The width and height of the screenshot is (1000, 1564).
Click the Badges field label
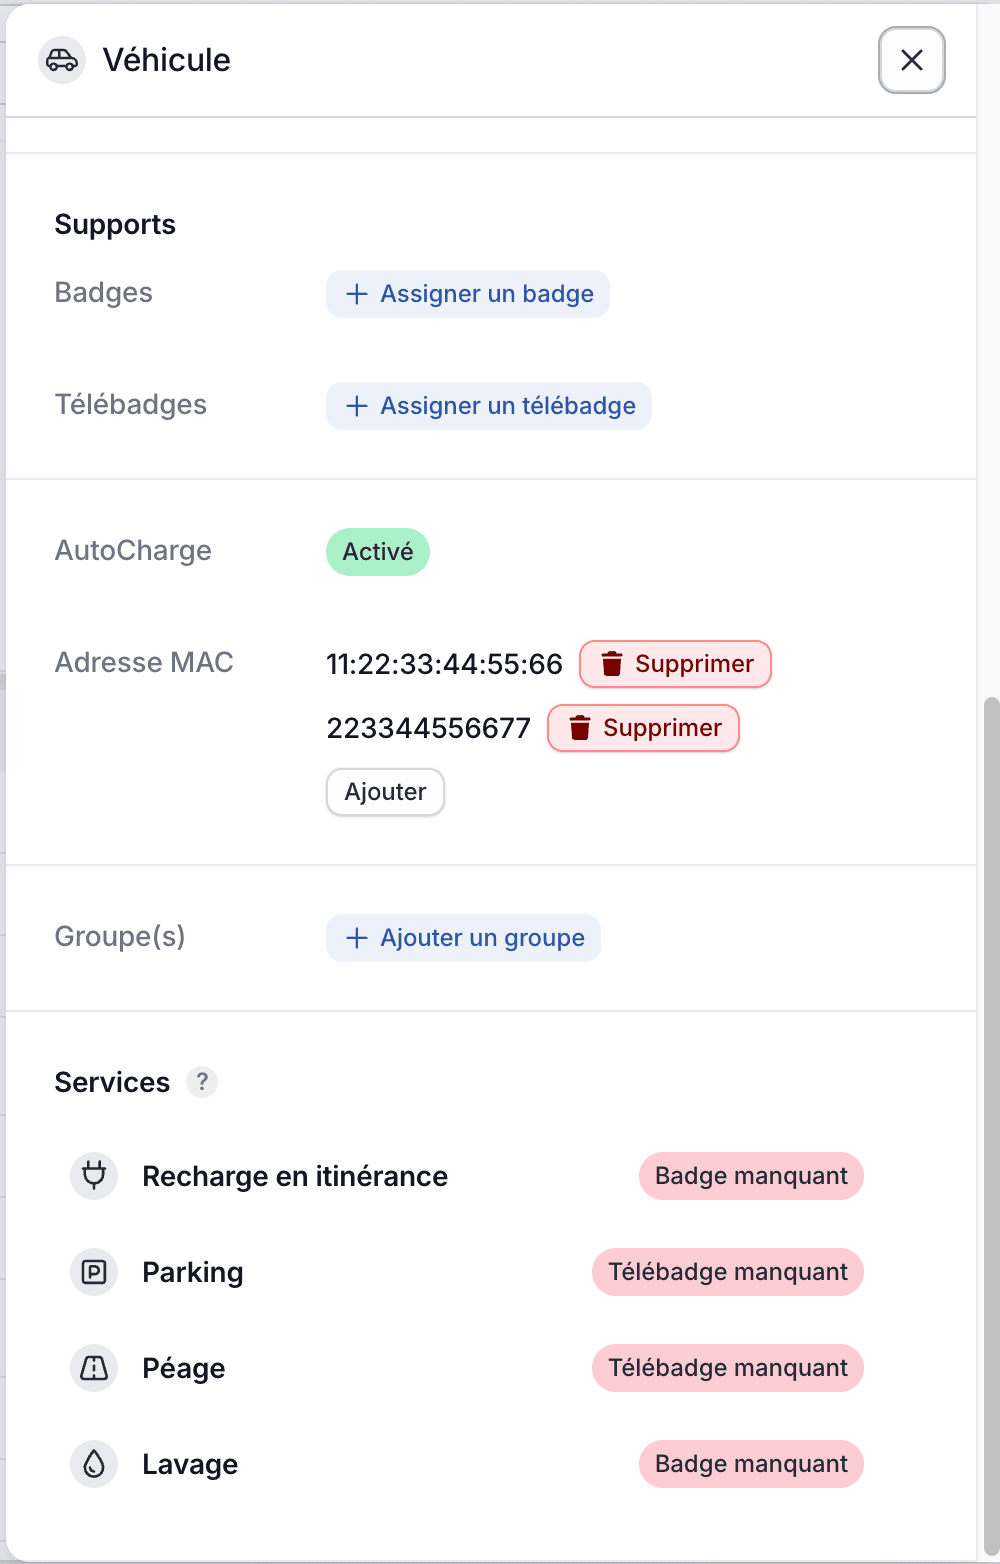104,293
